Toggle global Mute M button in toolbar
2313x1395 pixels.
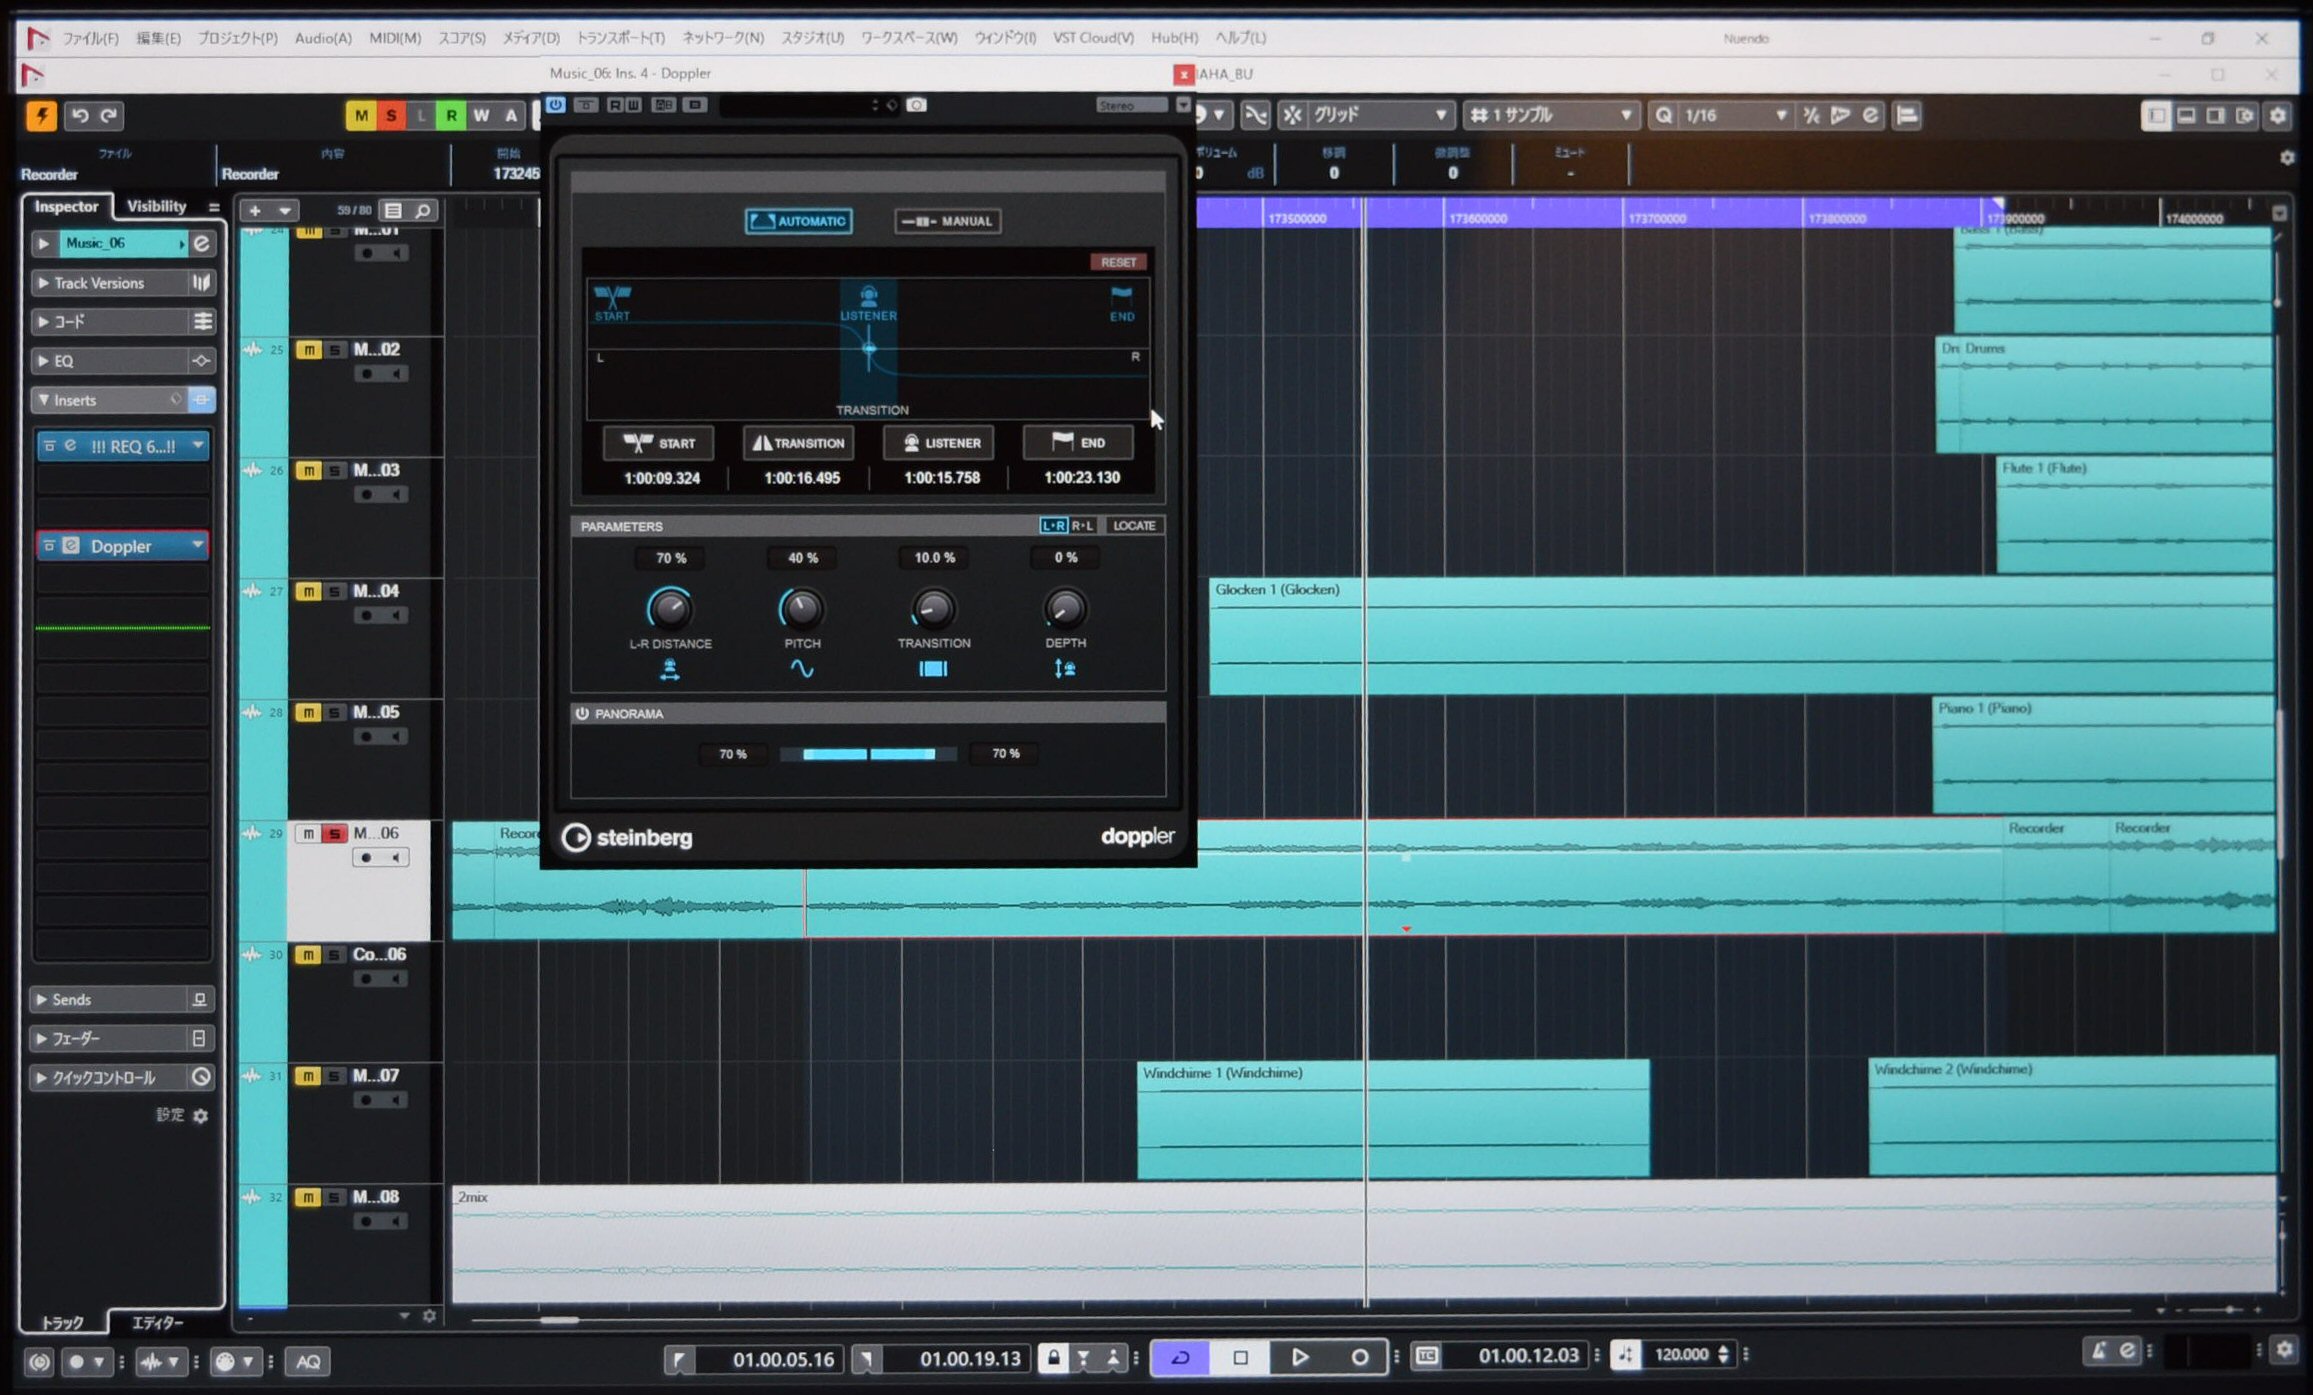pyautogui.click(x=361, y=115)
